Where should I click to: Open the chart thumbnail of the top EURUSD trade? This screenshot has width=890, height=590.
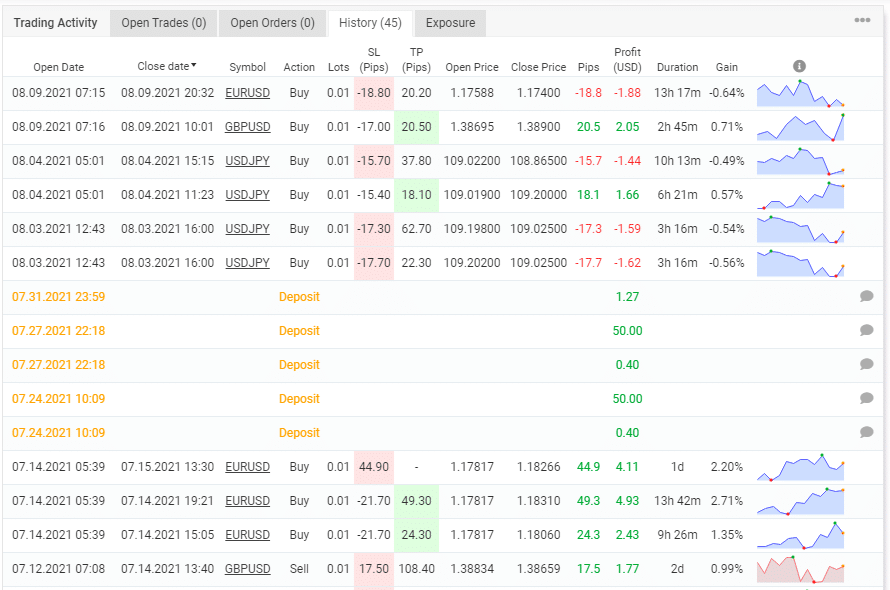click(x=799, y=92)
